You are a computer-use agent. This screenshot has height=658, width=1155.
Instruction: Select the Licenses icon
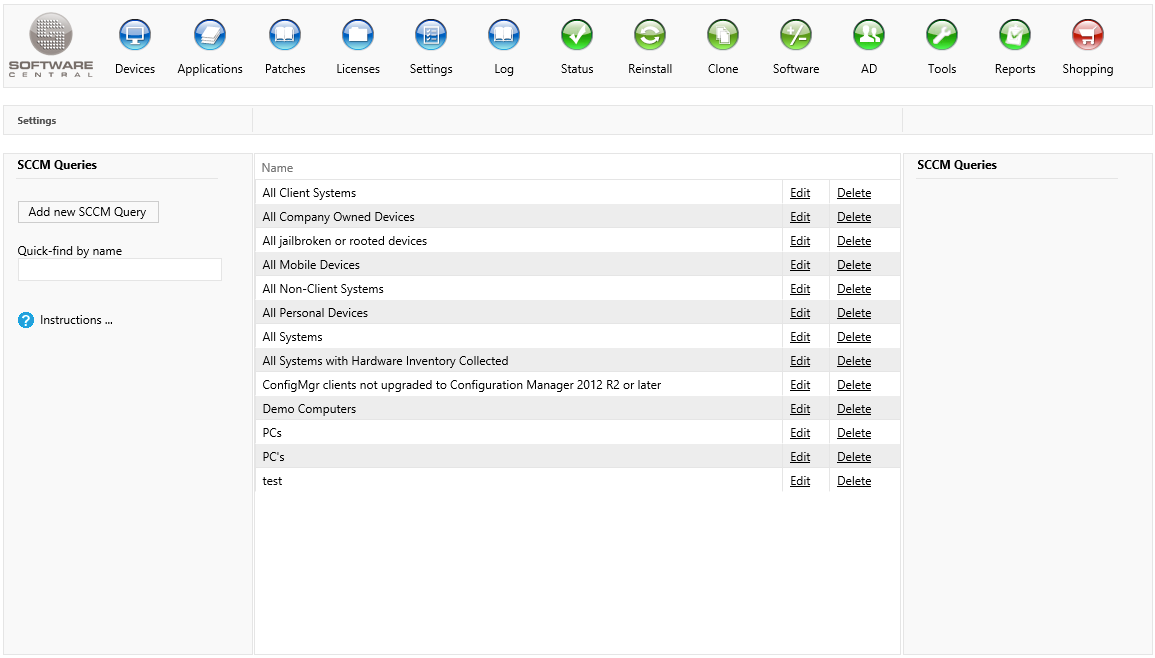click(358, 36)
